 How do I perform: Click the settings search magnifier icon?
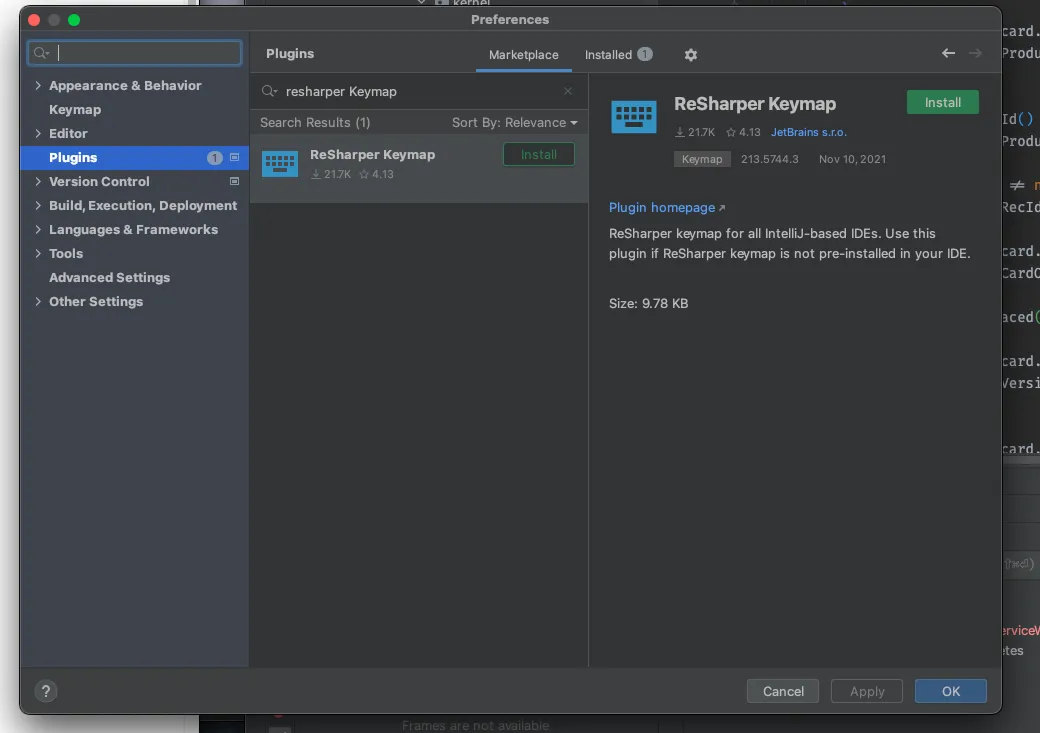click(41, 53)
